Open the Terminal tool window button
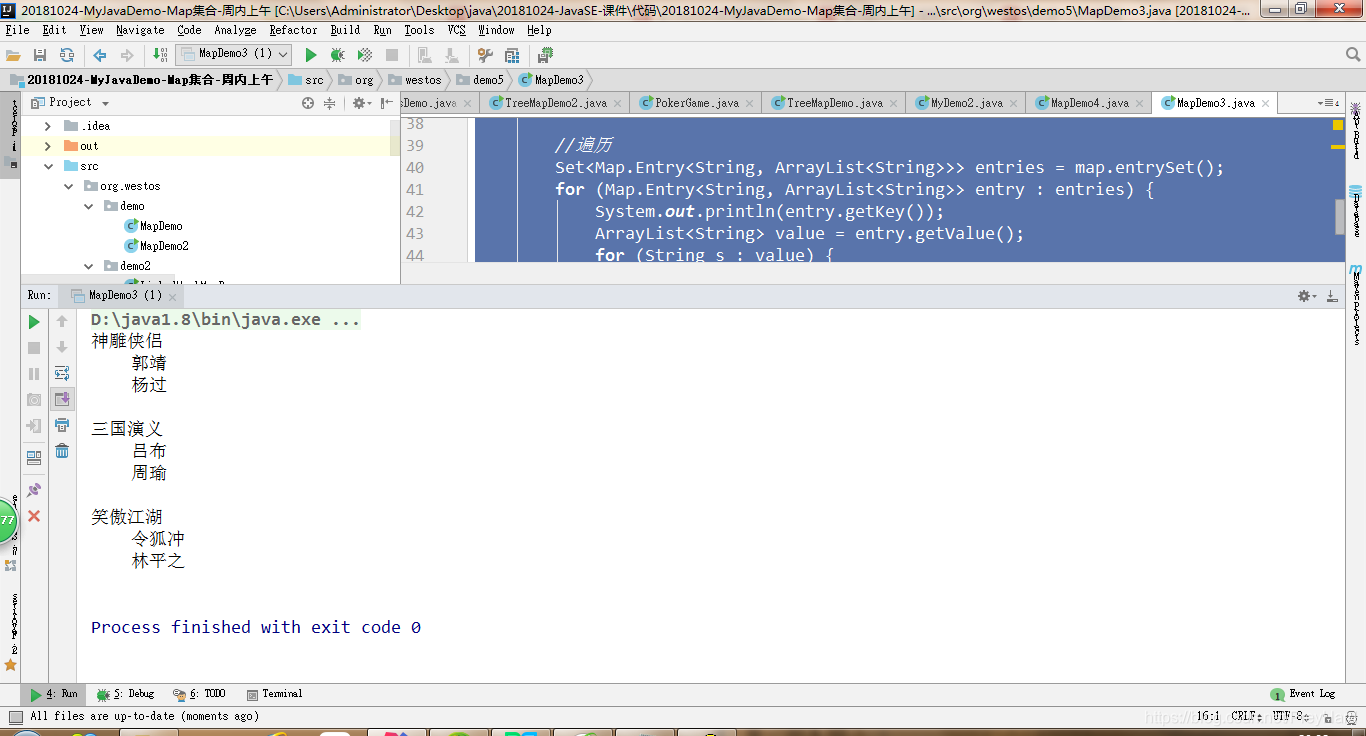This screenshot has height=736, width=1366. (275, 694)
